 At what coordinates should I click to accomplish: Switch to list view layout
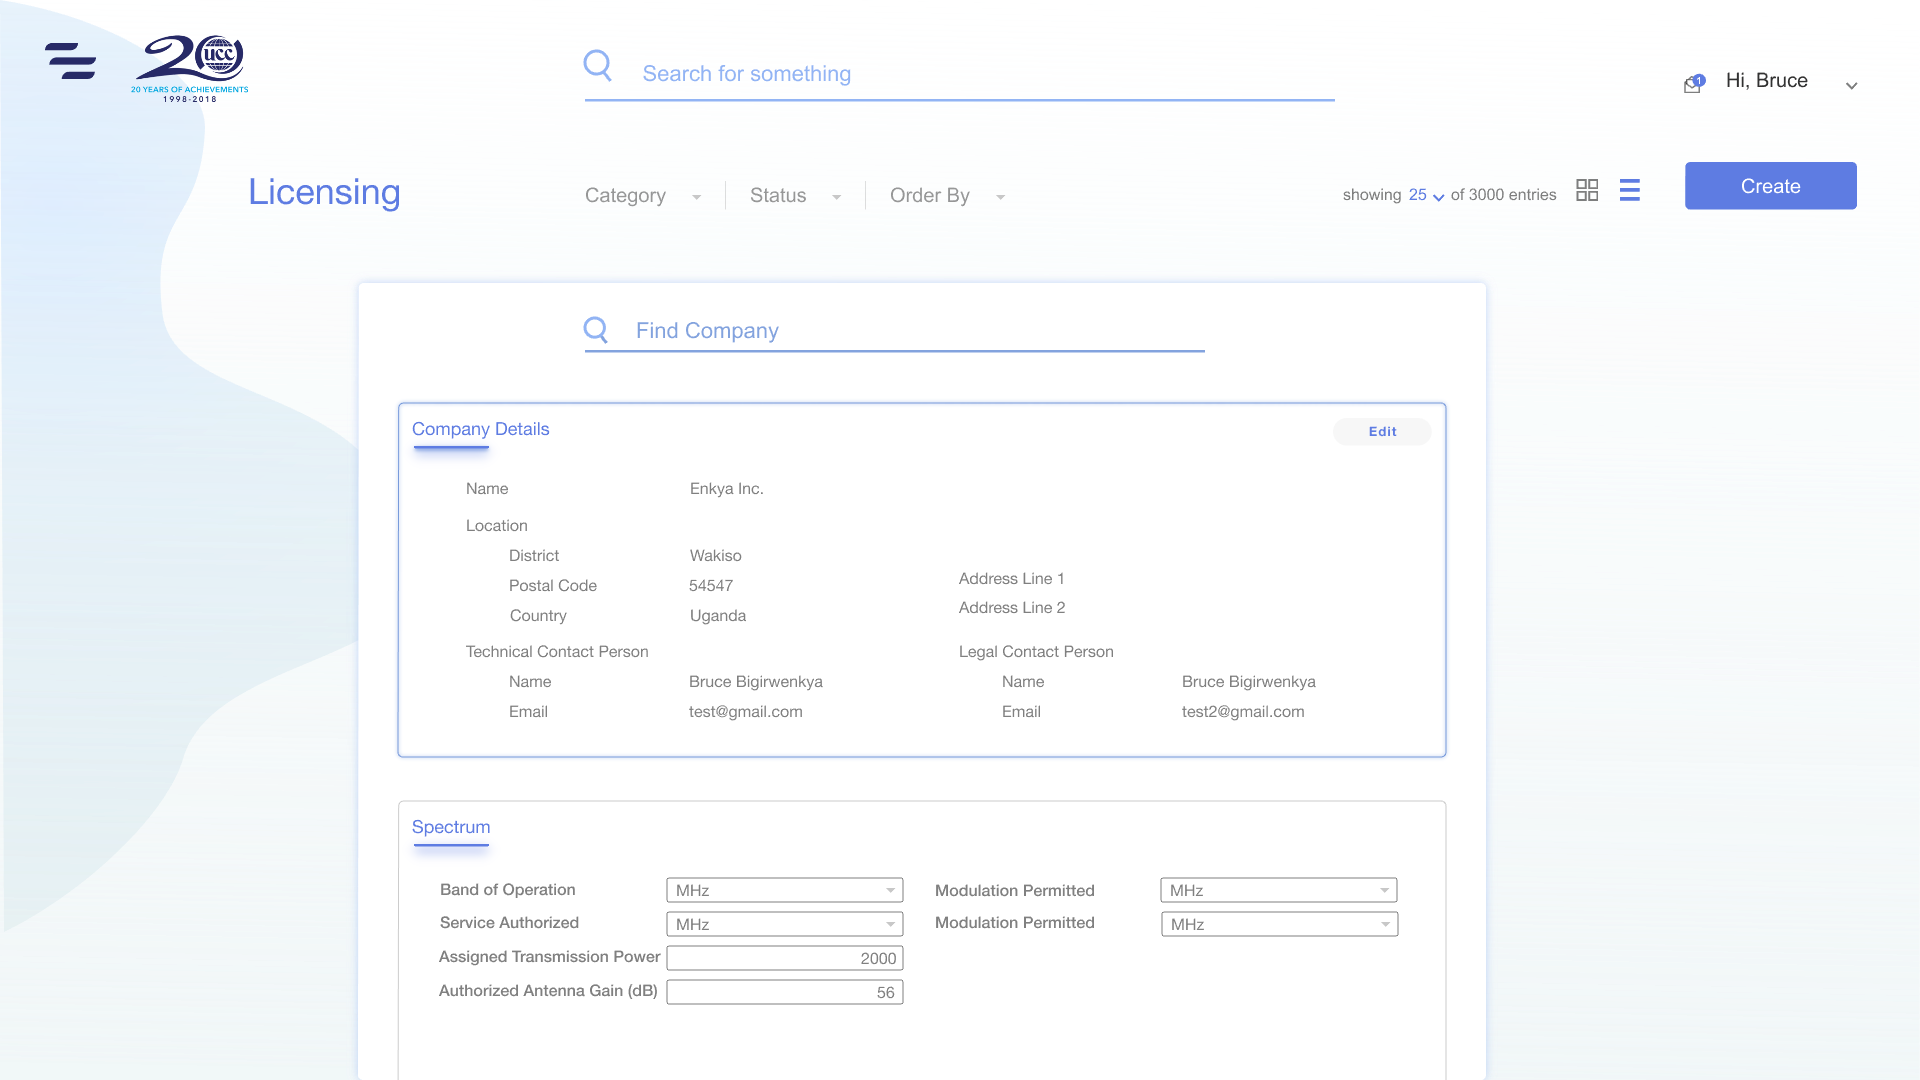(x=1630, y=190)
